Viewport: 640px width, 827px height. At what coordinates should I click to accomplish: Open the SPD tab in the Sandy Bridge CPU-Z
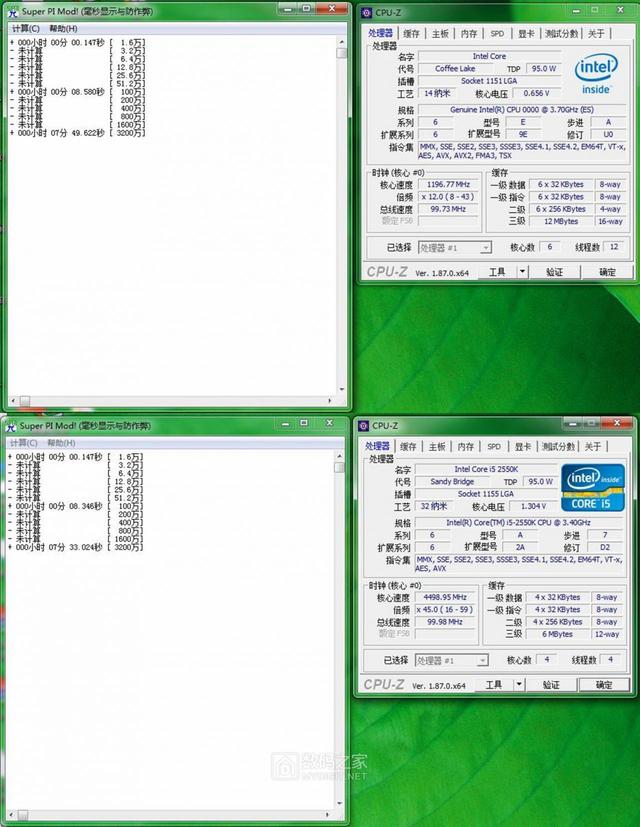[494, 447]
